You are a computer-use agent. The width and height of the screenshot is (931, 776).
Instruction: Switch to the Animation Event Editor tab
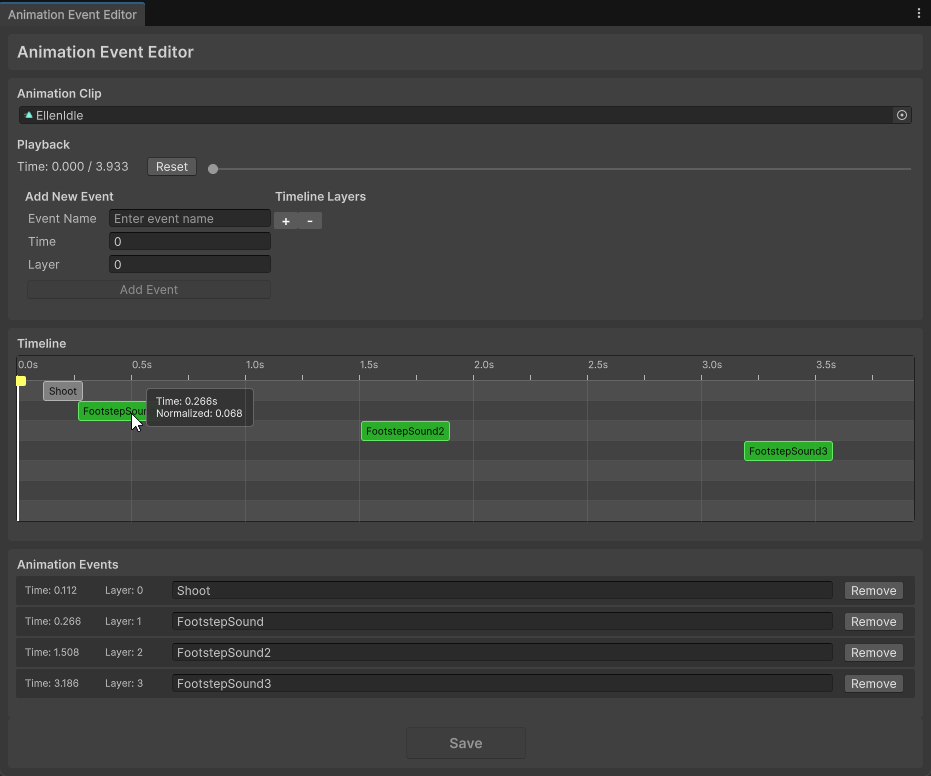coord(72,14)
